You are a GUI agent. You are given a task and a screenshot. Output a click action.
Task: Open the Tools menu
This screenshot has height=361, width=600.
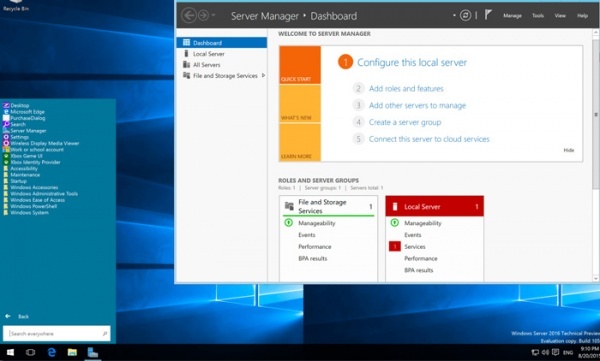click(x=538, y=16)
